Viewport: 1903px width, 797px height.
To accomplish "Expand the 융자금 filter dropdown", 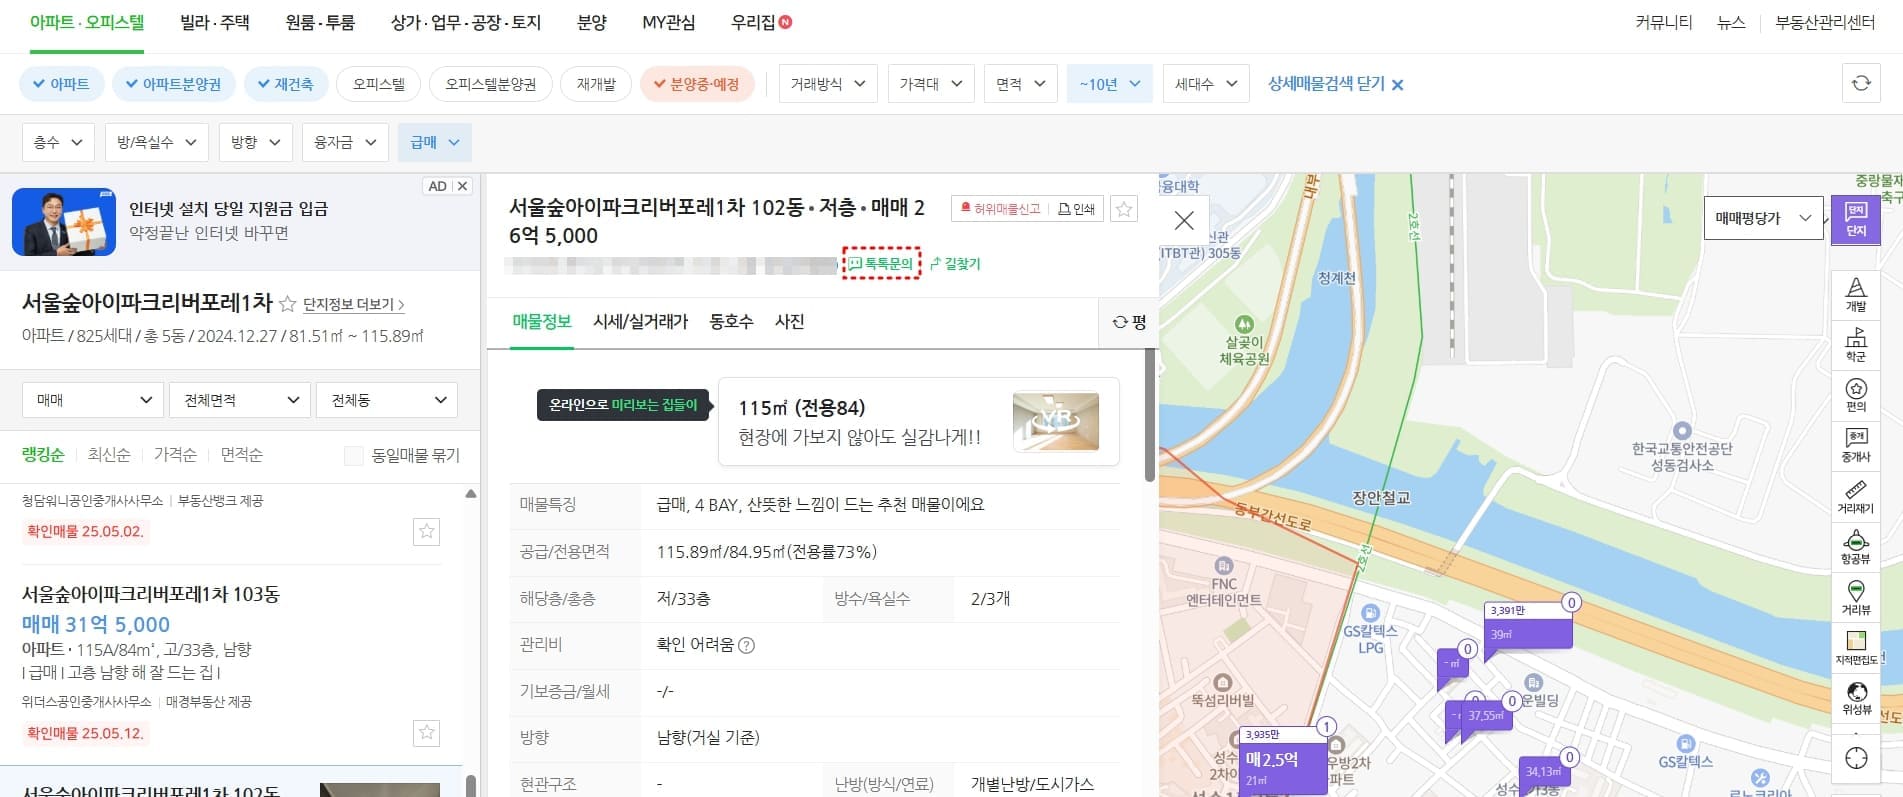I will [345, 142].
